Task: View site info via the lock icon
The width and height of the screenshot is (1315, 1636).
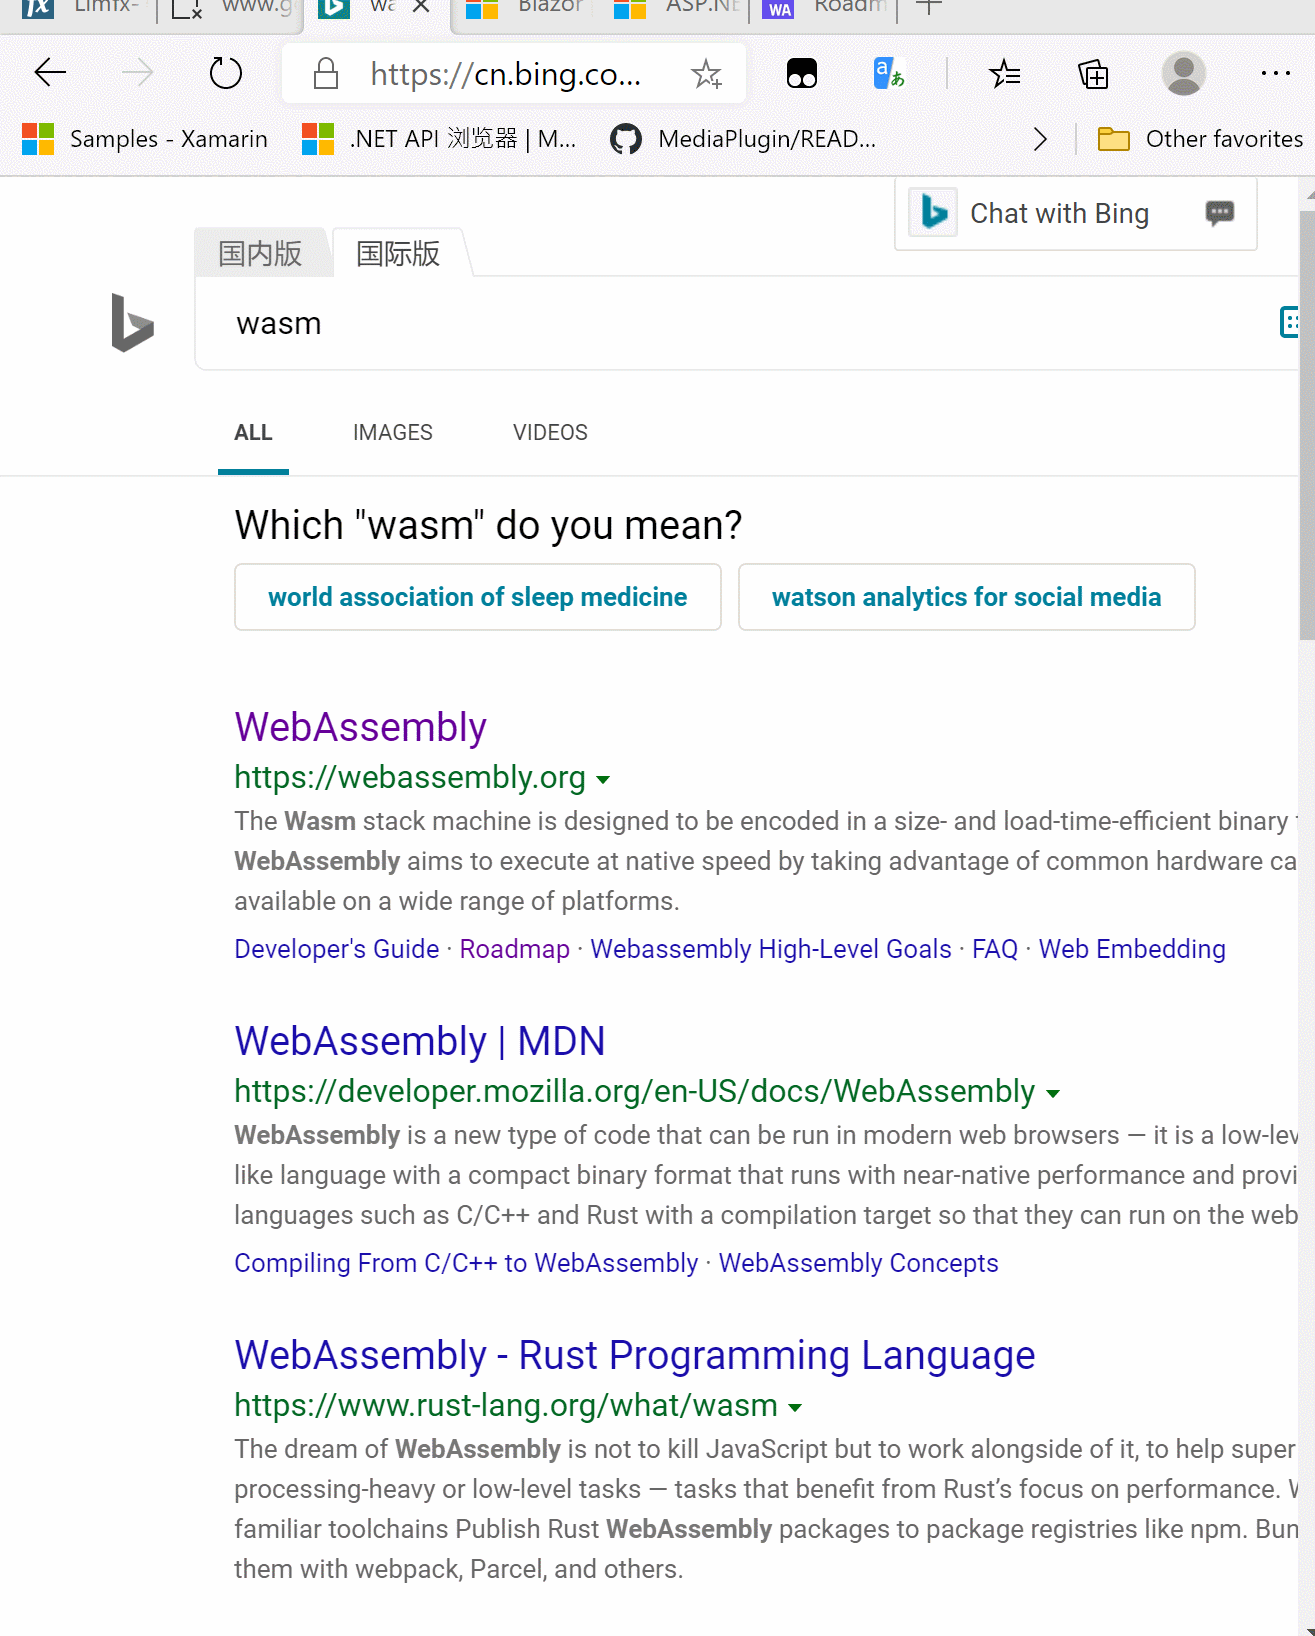Action: coord(326,73)
